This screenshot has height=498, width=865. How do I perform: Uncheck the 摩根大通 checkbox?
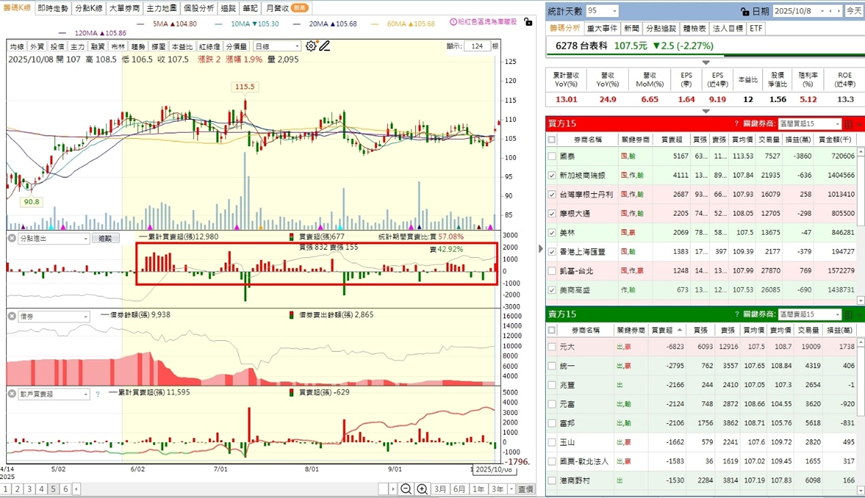click(552, 213)
